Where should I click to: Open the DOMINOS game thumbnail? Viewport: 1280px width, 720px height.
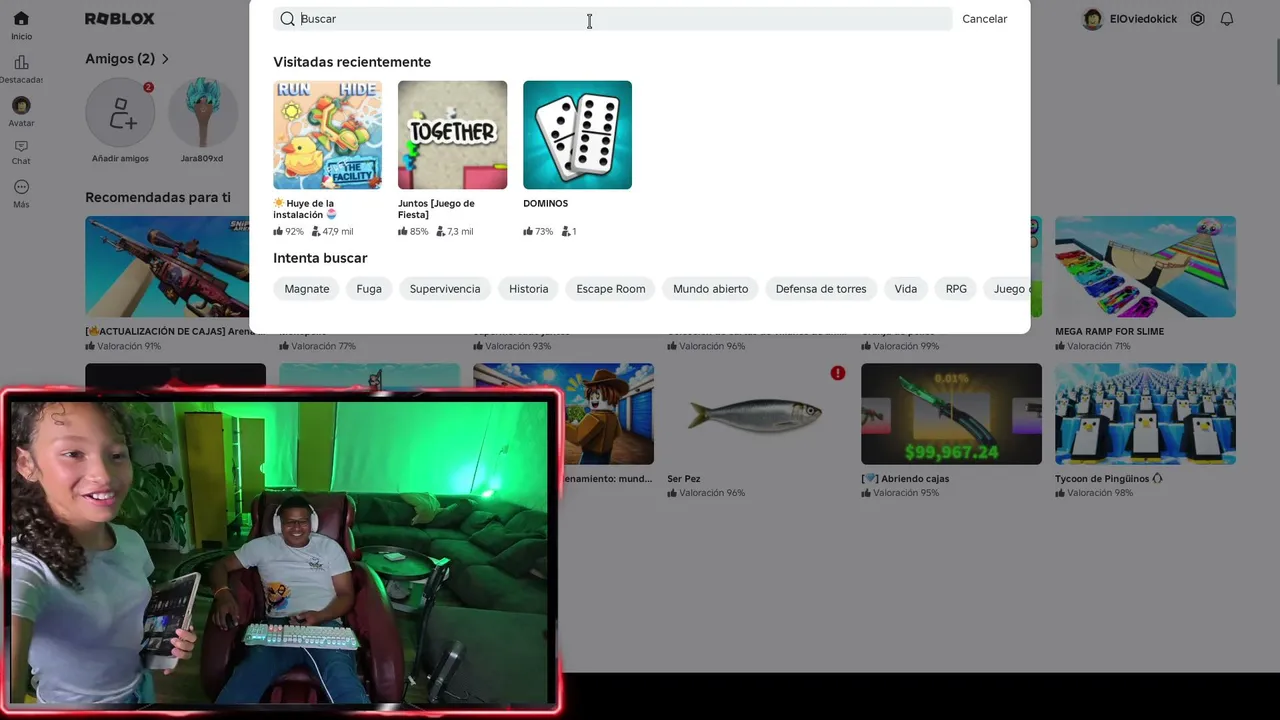pyautogui.click(x=577, y=135)
